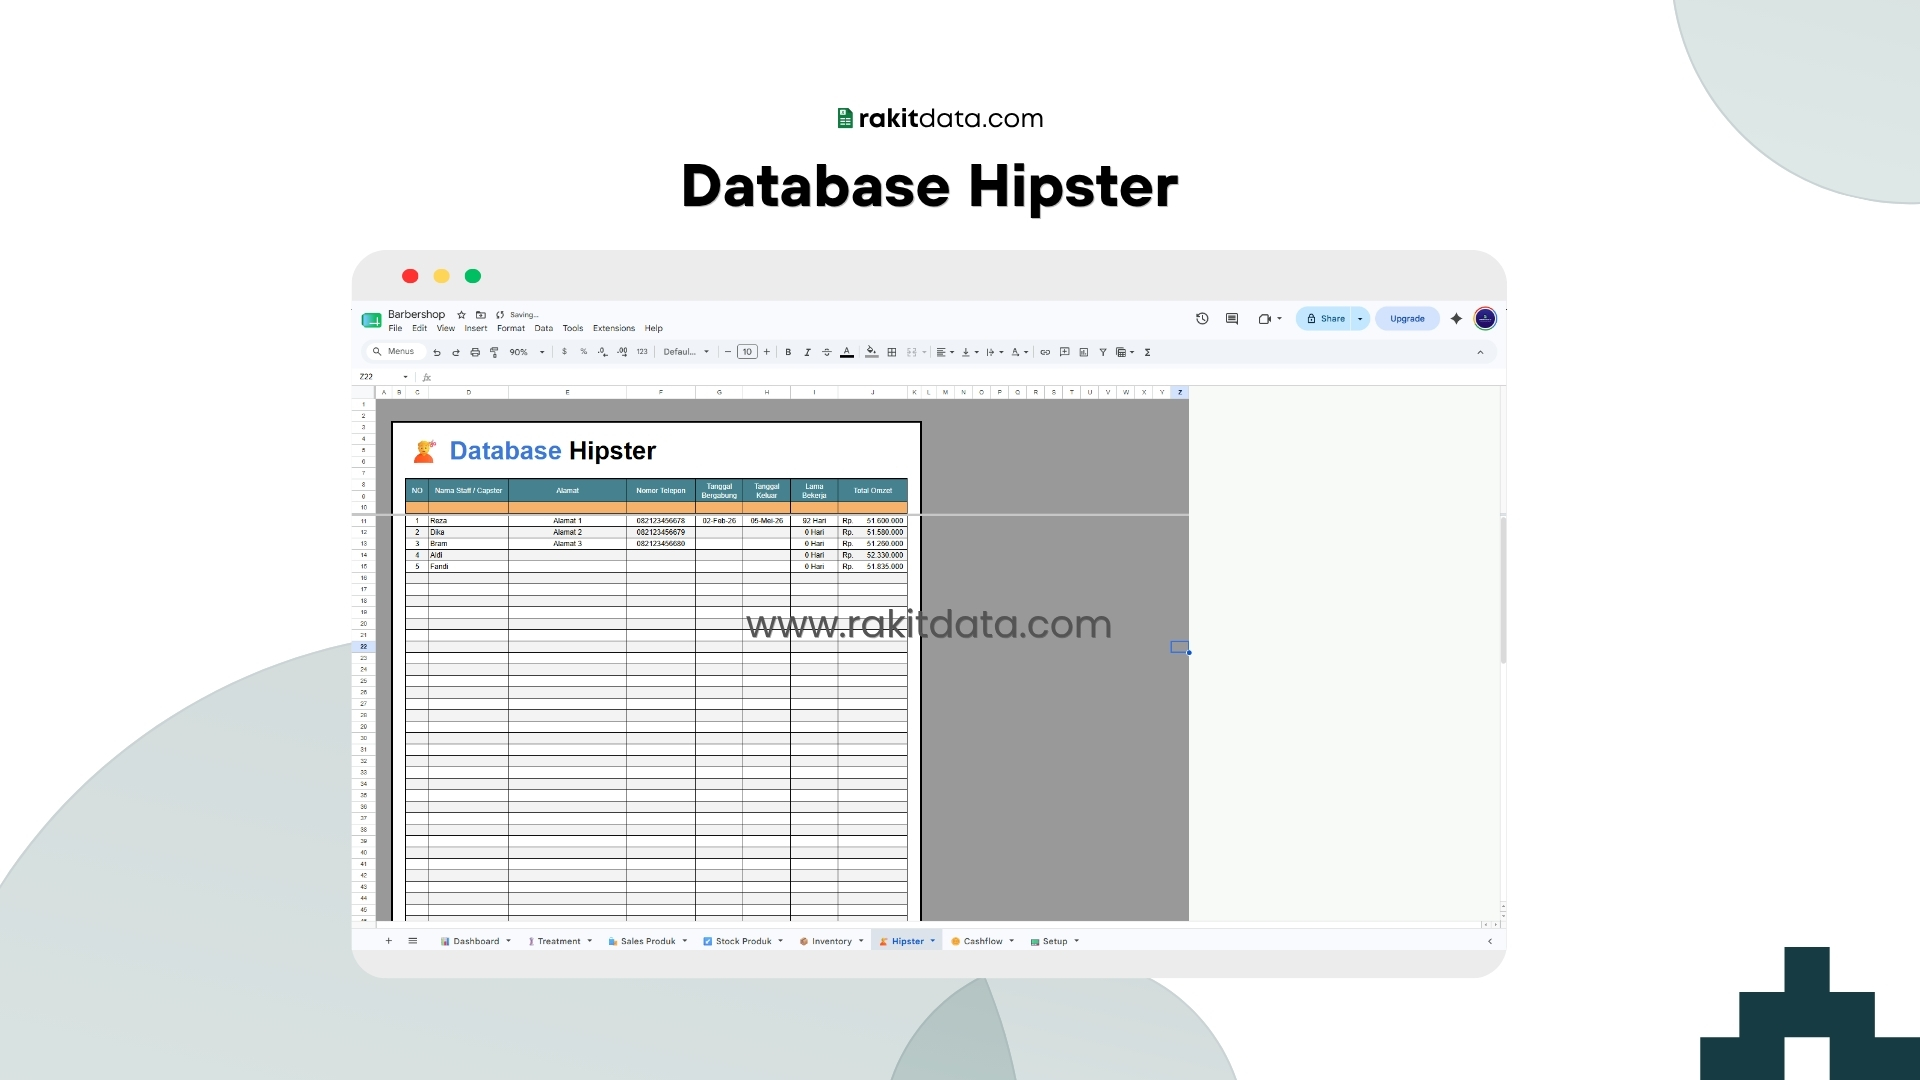Open the zoom 90% dropdown
Image resolution: width=1920 pixels, height=1080 pixels.
(x=527, y=352)
